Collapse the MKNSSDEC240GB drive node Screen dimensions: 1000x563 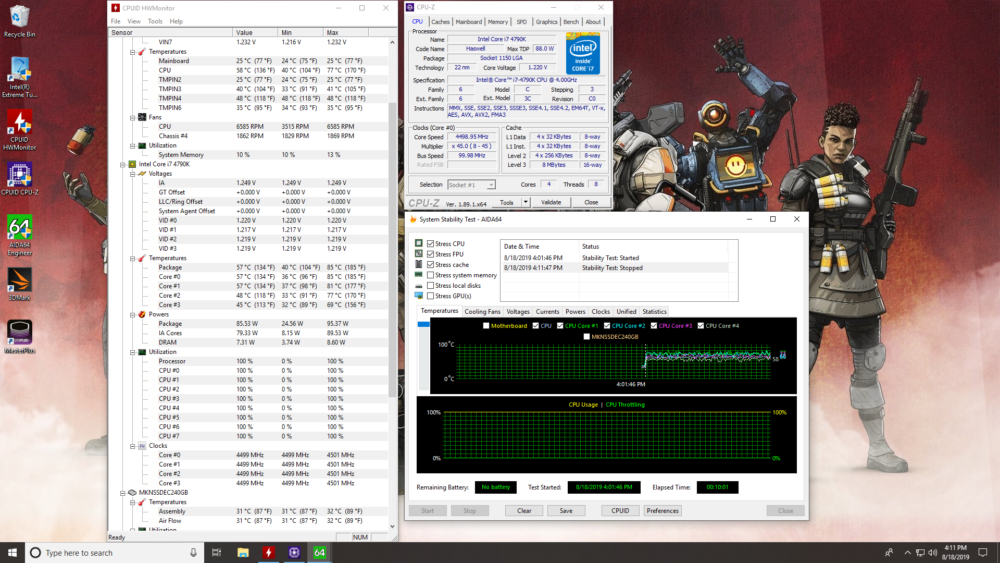coord(123,492)
